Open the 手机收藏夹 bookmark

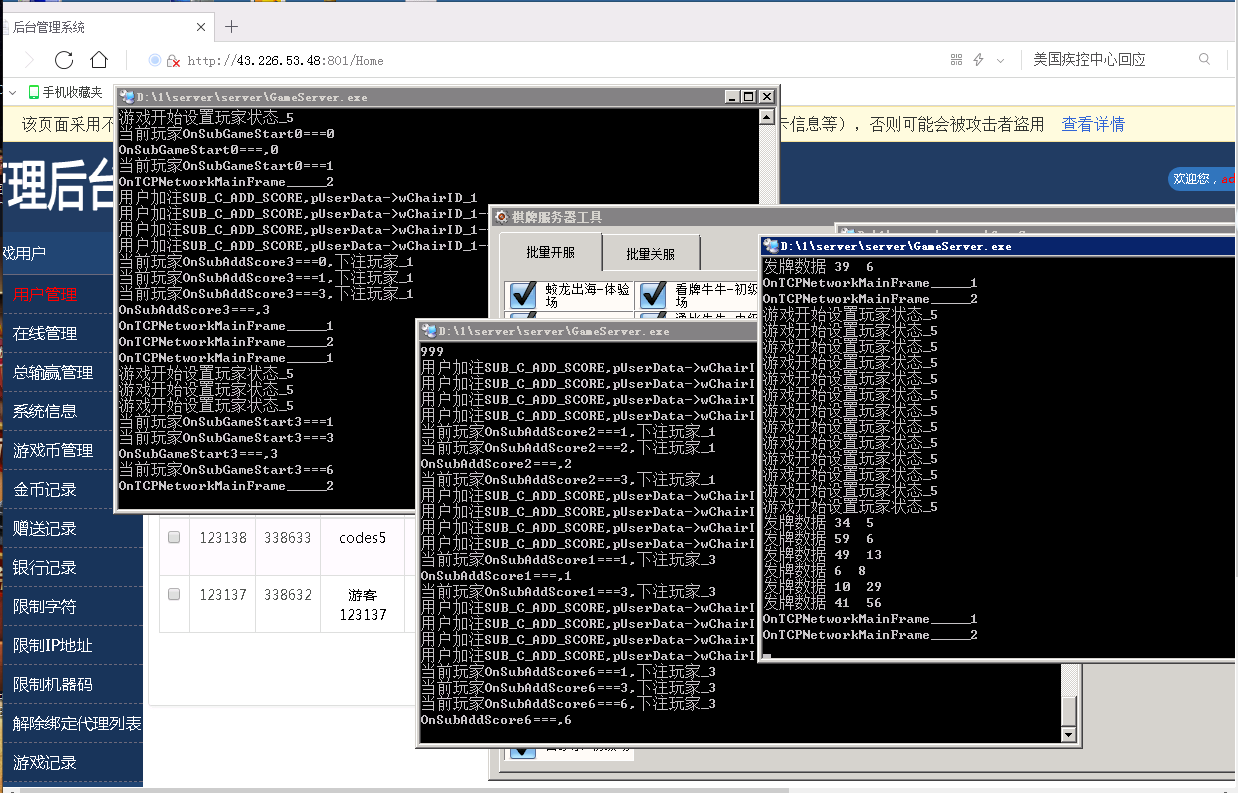(x=66, y=92)
